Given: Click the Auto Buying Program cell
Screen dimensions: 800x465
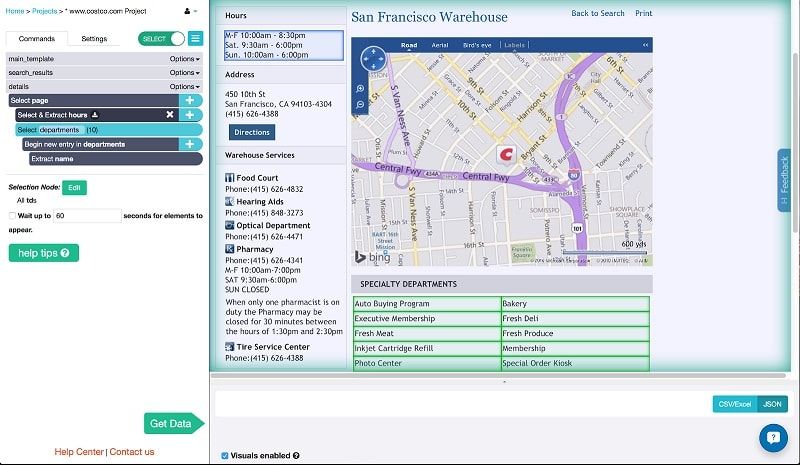Looking at the screenshot, I should click(x=428, y=304).
